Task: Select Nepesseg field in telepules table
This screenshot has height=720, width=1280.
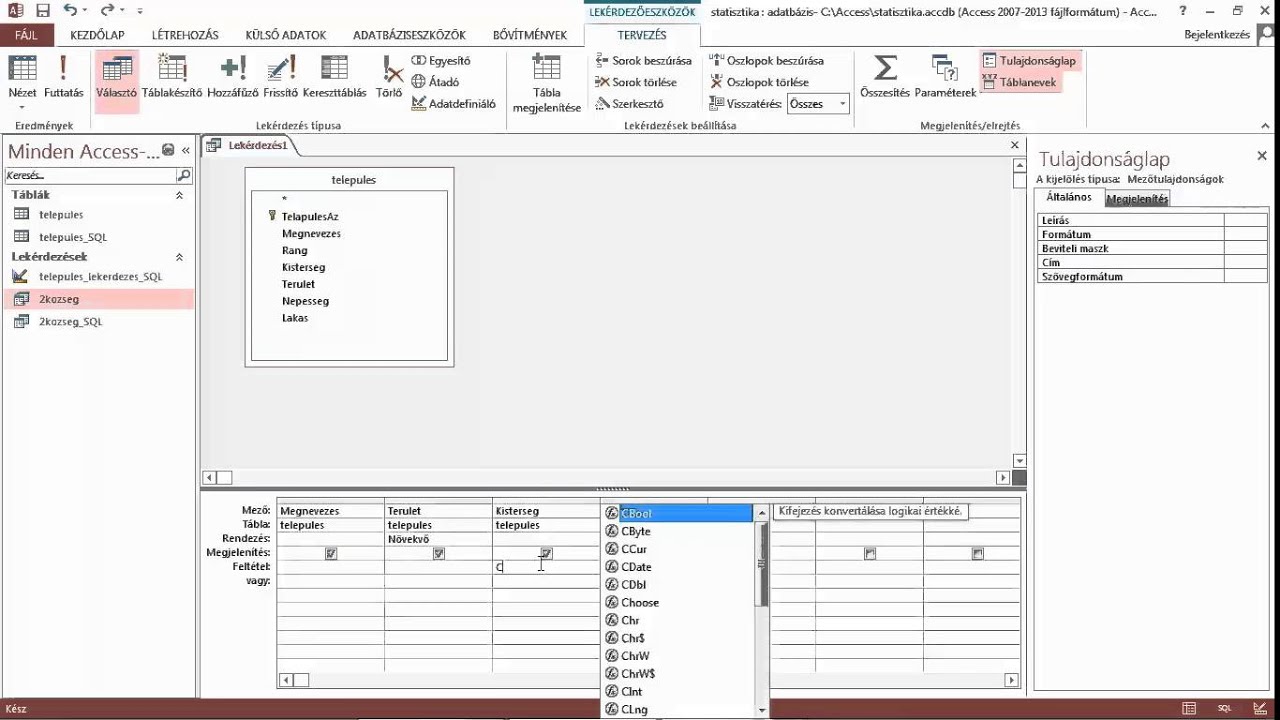Action: tap(305, 301)
